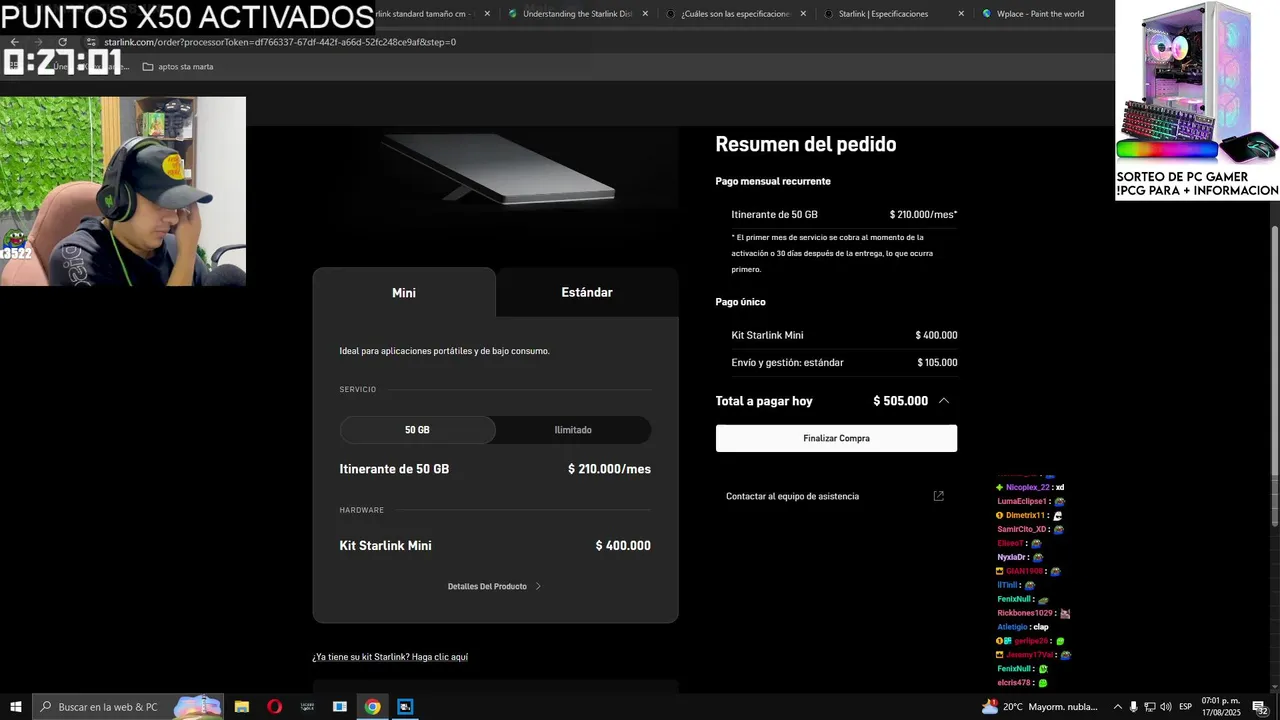This screenshot has width=1280, height=720.
Task: Reload the Starlink order page
Action: coord(62,42)
